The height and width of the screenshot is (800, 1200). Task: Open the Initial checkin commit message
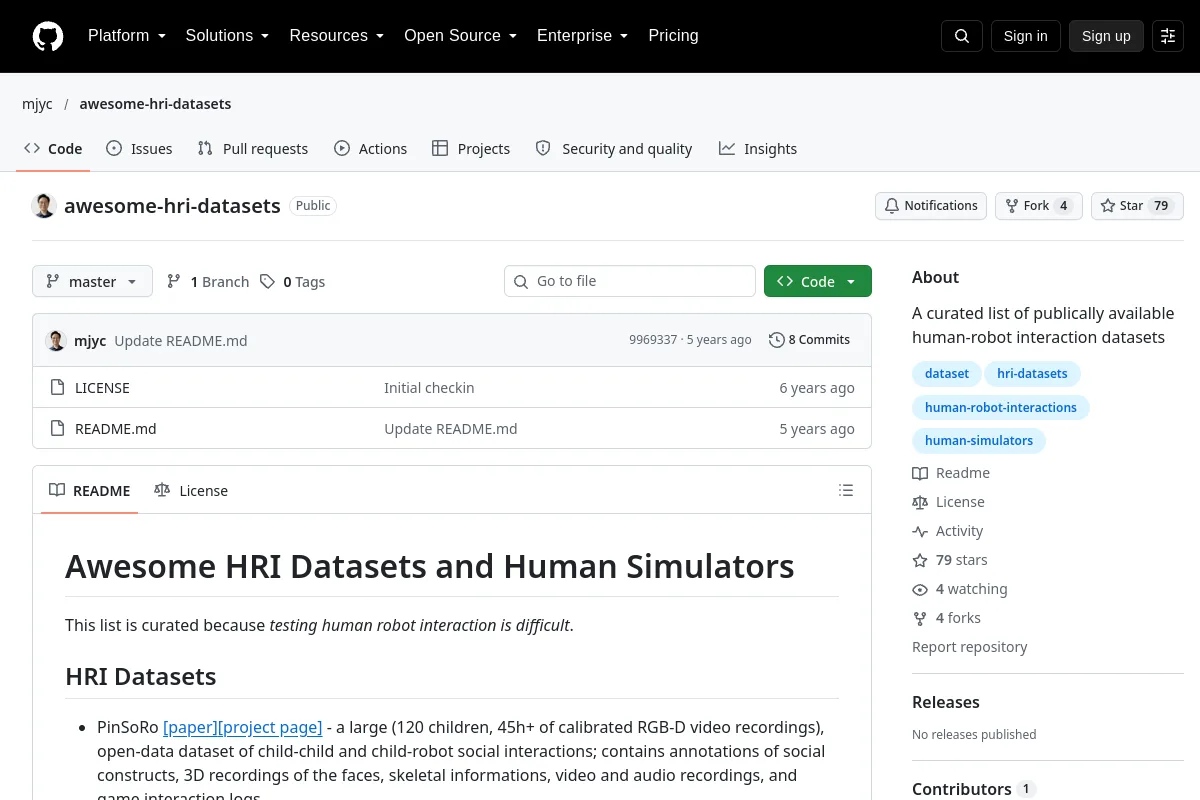429,388
